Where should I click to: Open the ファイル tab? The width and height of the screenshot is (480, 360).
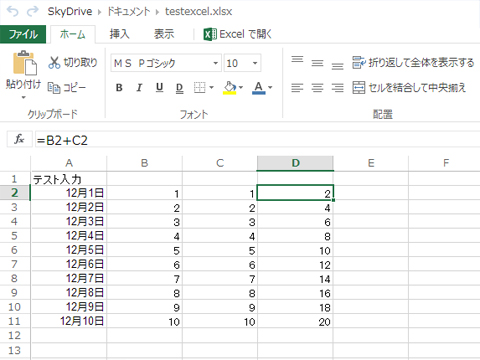coord(23,34)
